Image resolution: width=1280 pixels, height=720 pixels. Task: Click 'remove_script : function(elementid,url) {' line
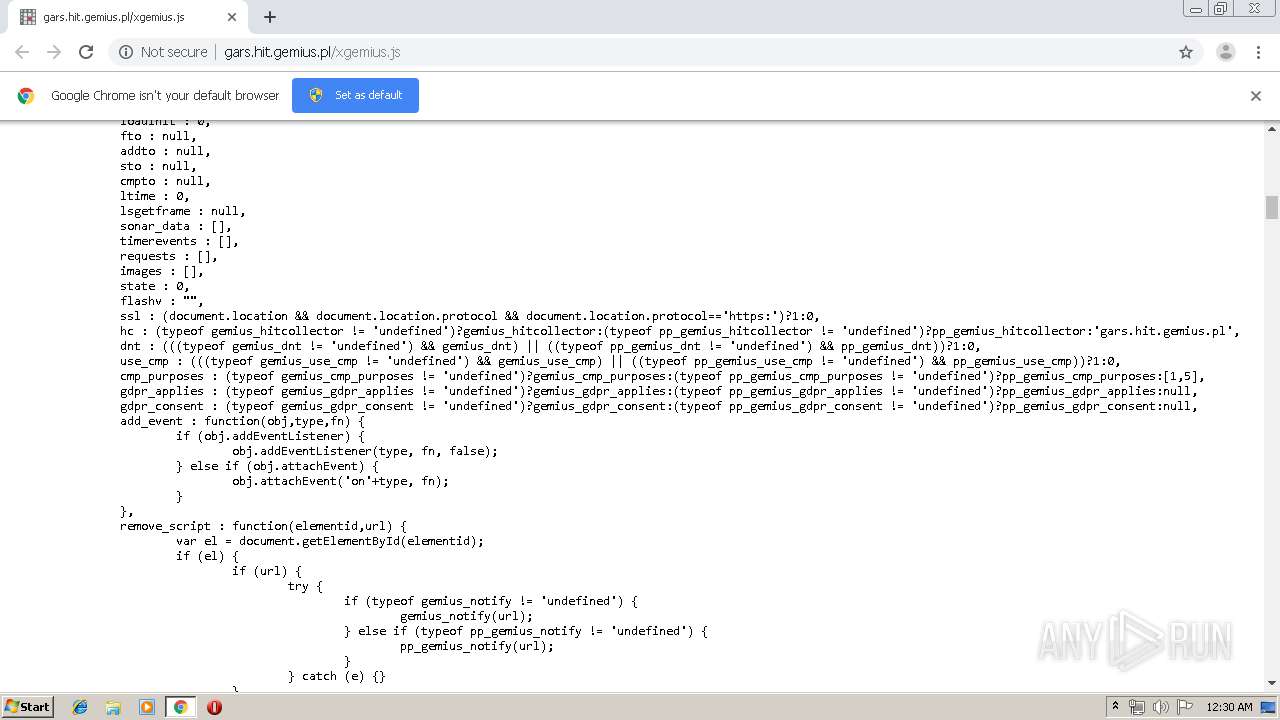coord(263,526)
